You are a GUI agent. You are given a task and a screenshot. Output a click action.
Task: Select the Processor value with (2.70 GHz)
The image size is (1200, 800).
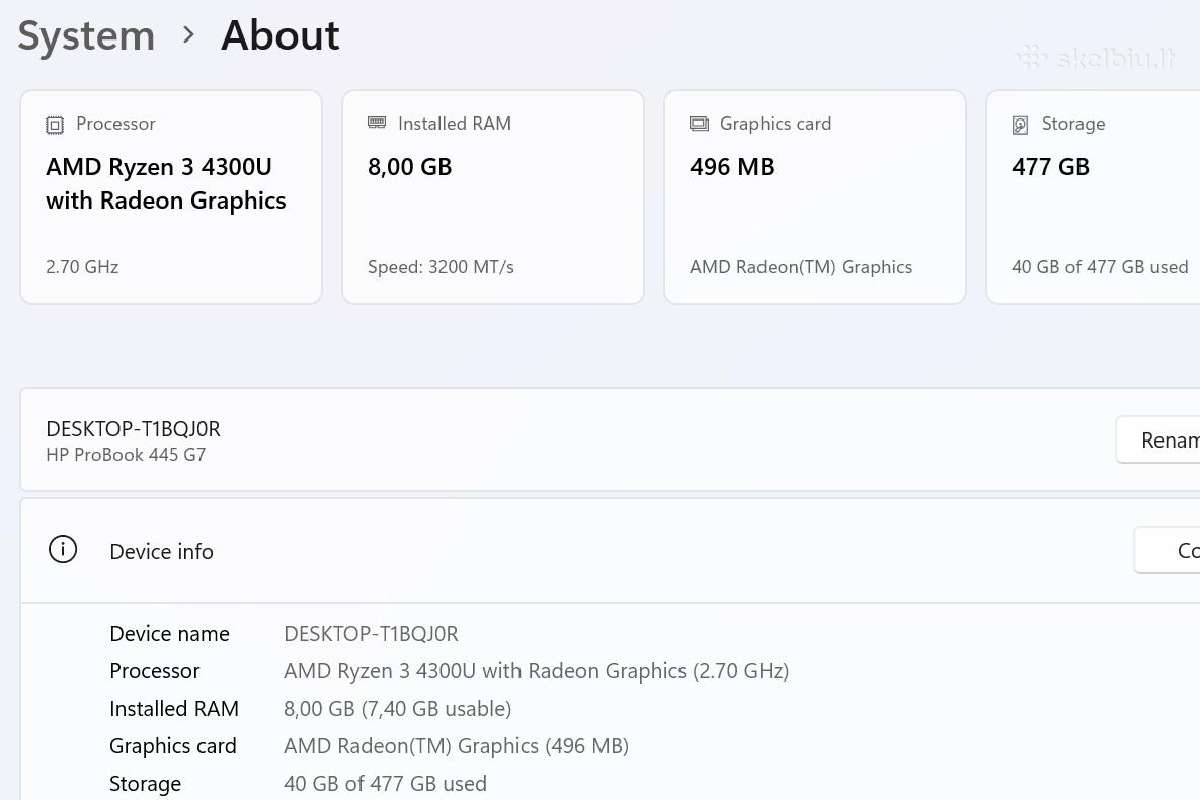[x=537, y=671]
